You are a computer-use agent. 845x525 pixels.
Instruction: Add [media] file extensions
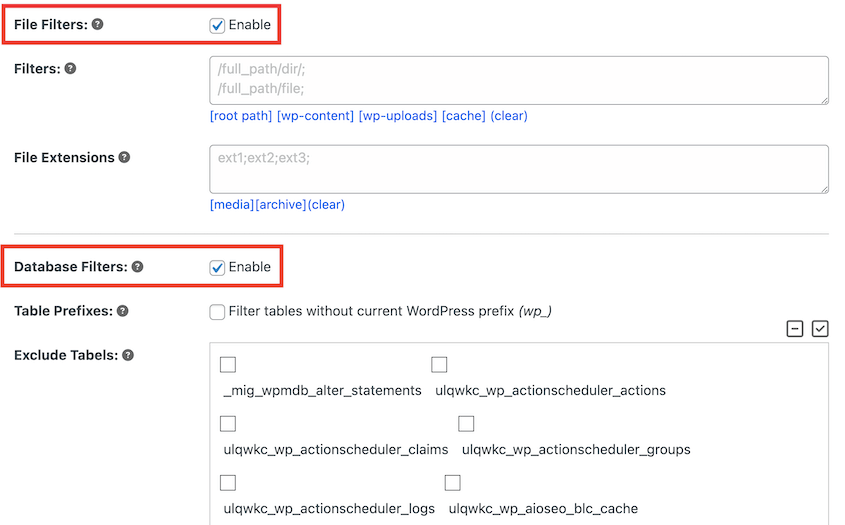coord(232,205)
